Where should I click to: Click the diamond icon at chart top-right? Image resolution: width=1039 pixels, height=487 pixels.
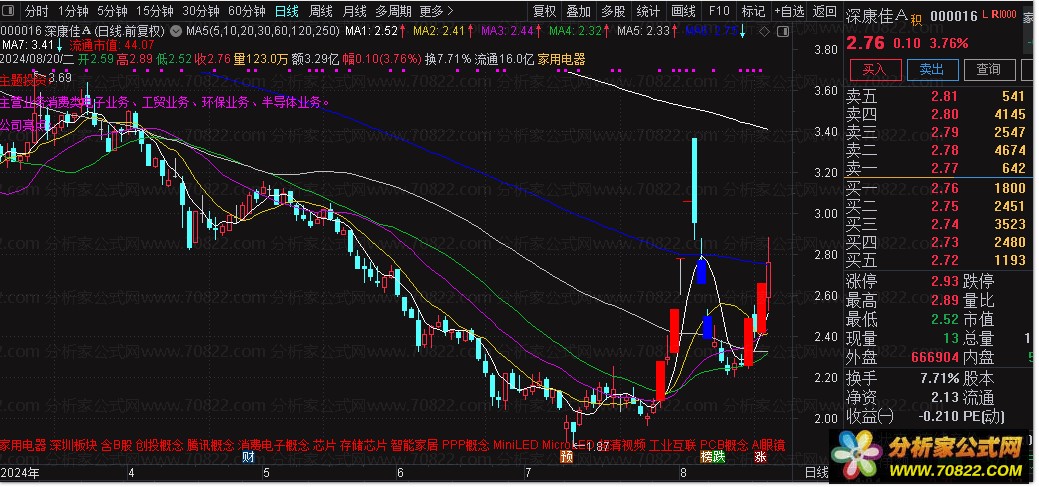coord(765,31)
